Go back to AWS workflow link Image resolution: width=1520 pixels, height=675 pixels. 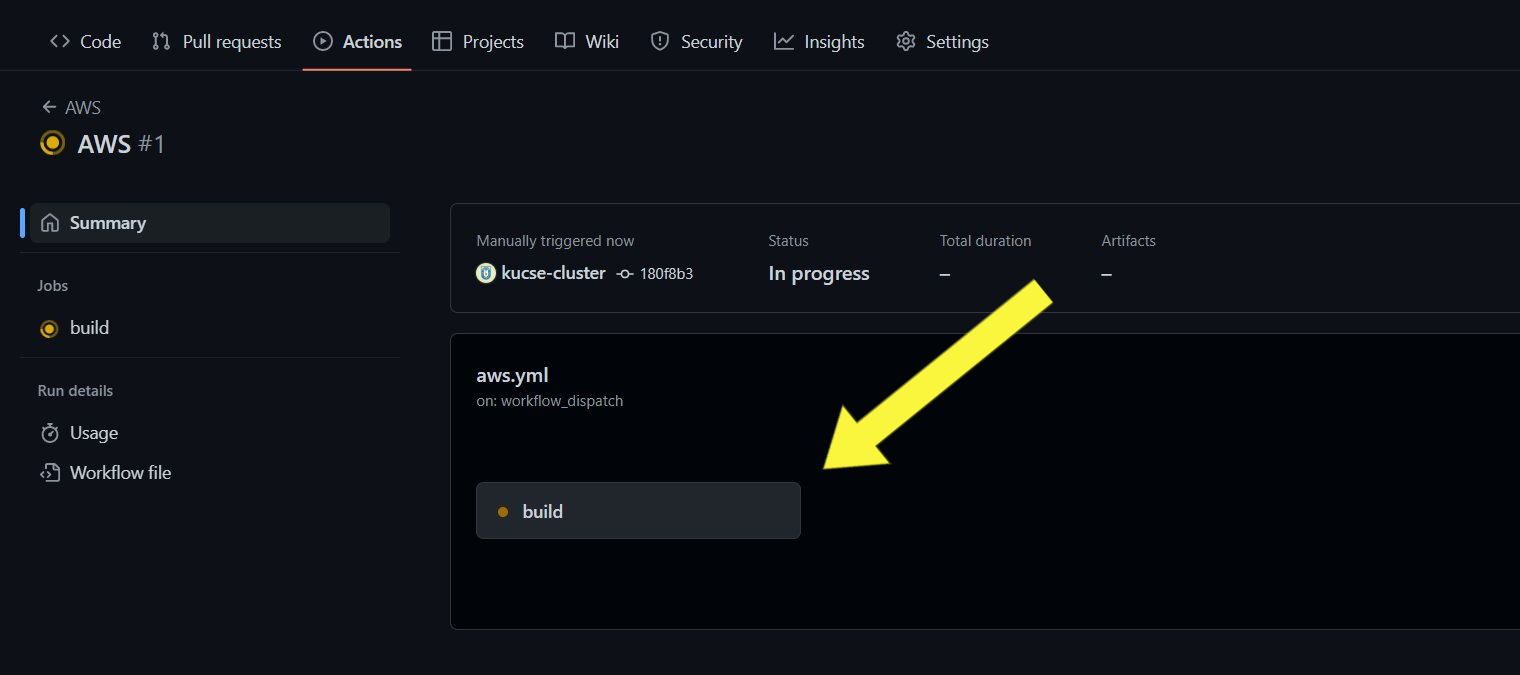click(x=83, y=107)
